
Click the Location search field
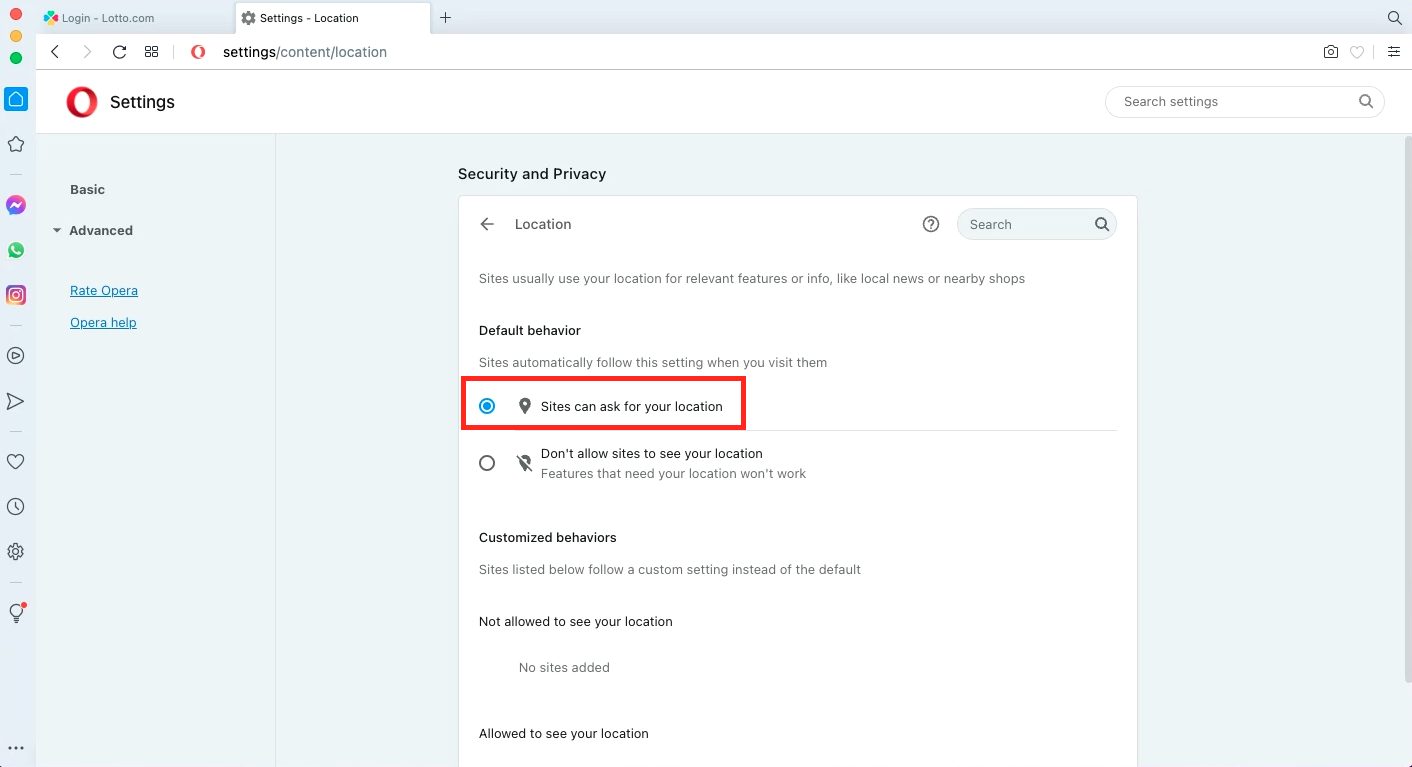1036,224
